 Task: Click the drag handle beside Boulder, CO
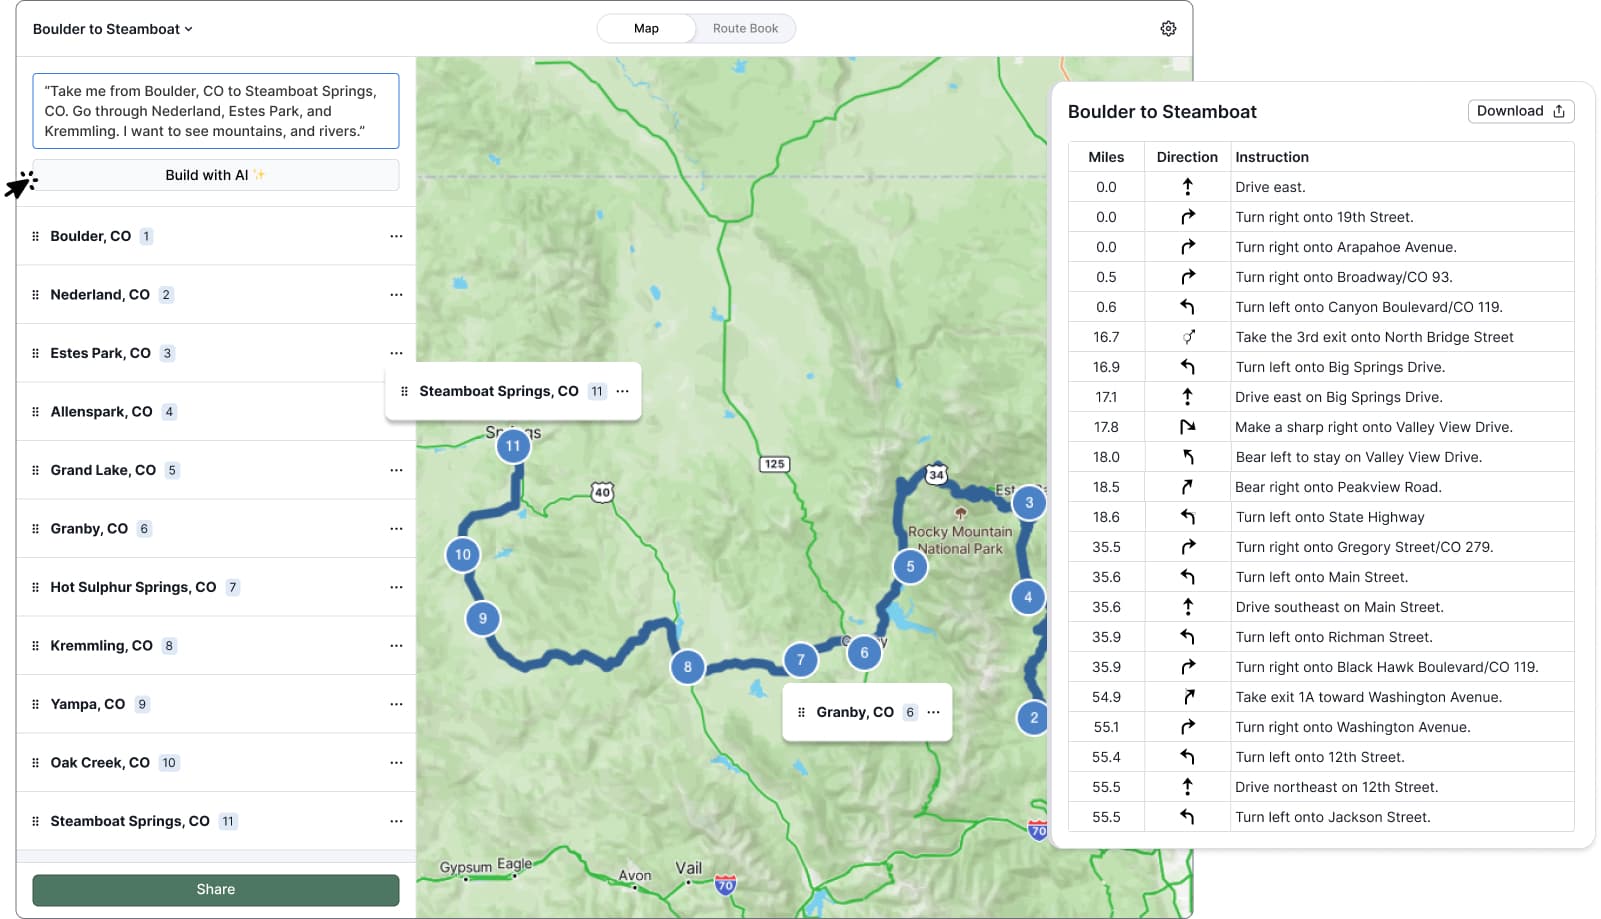pos(36,237)
